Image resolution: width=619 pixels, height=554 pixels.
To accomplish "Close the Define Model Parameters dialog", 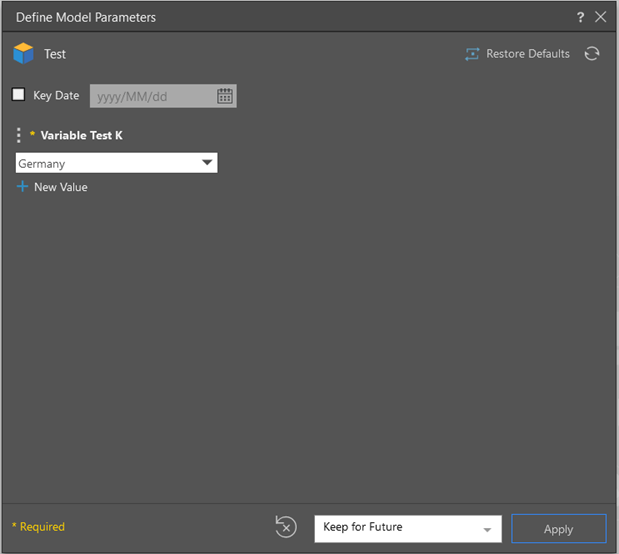I will (600, 17).
